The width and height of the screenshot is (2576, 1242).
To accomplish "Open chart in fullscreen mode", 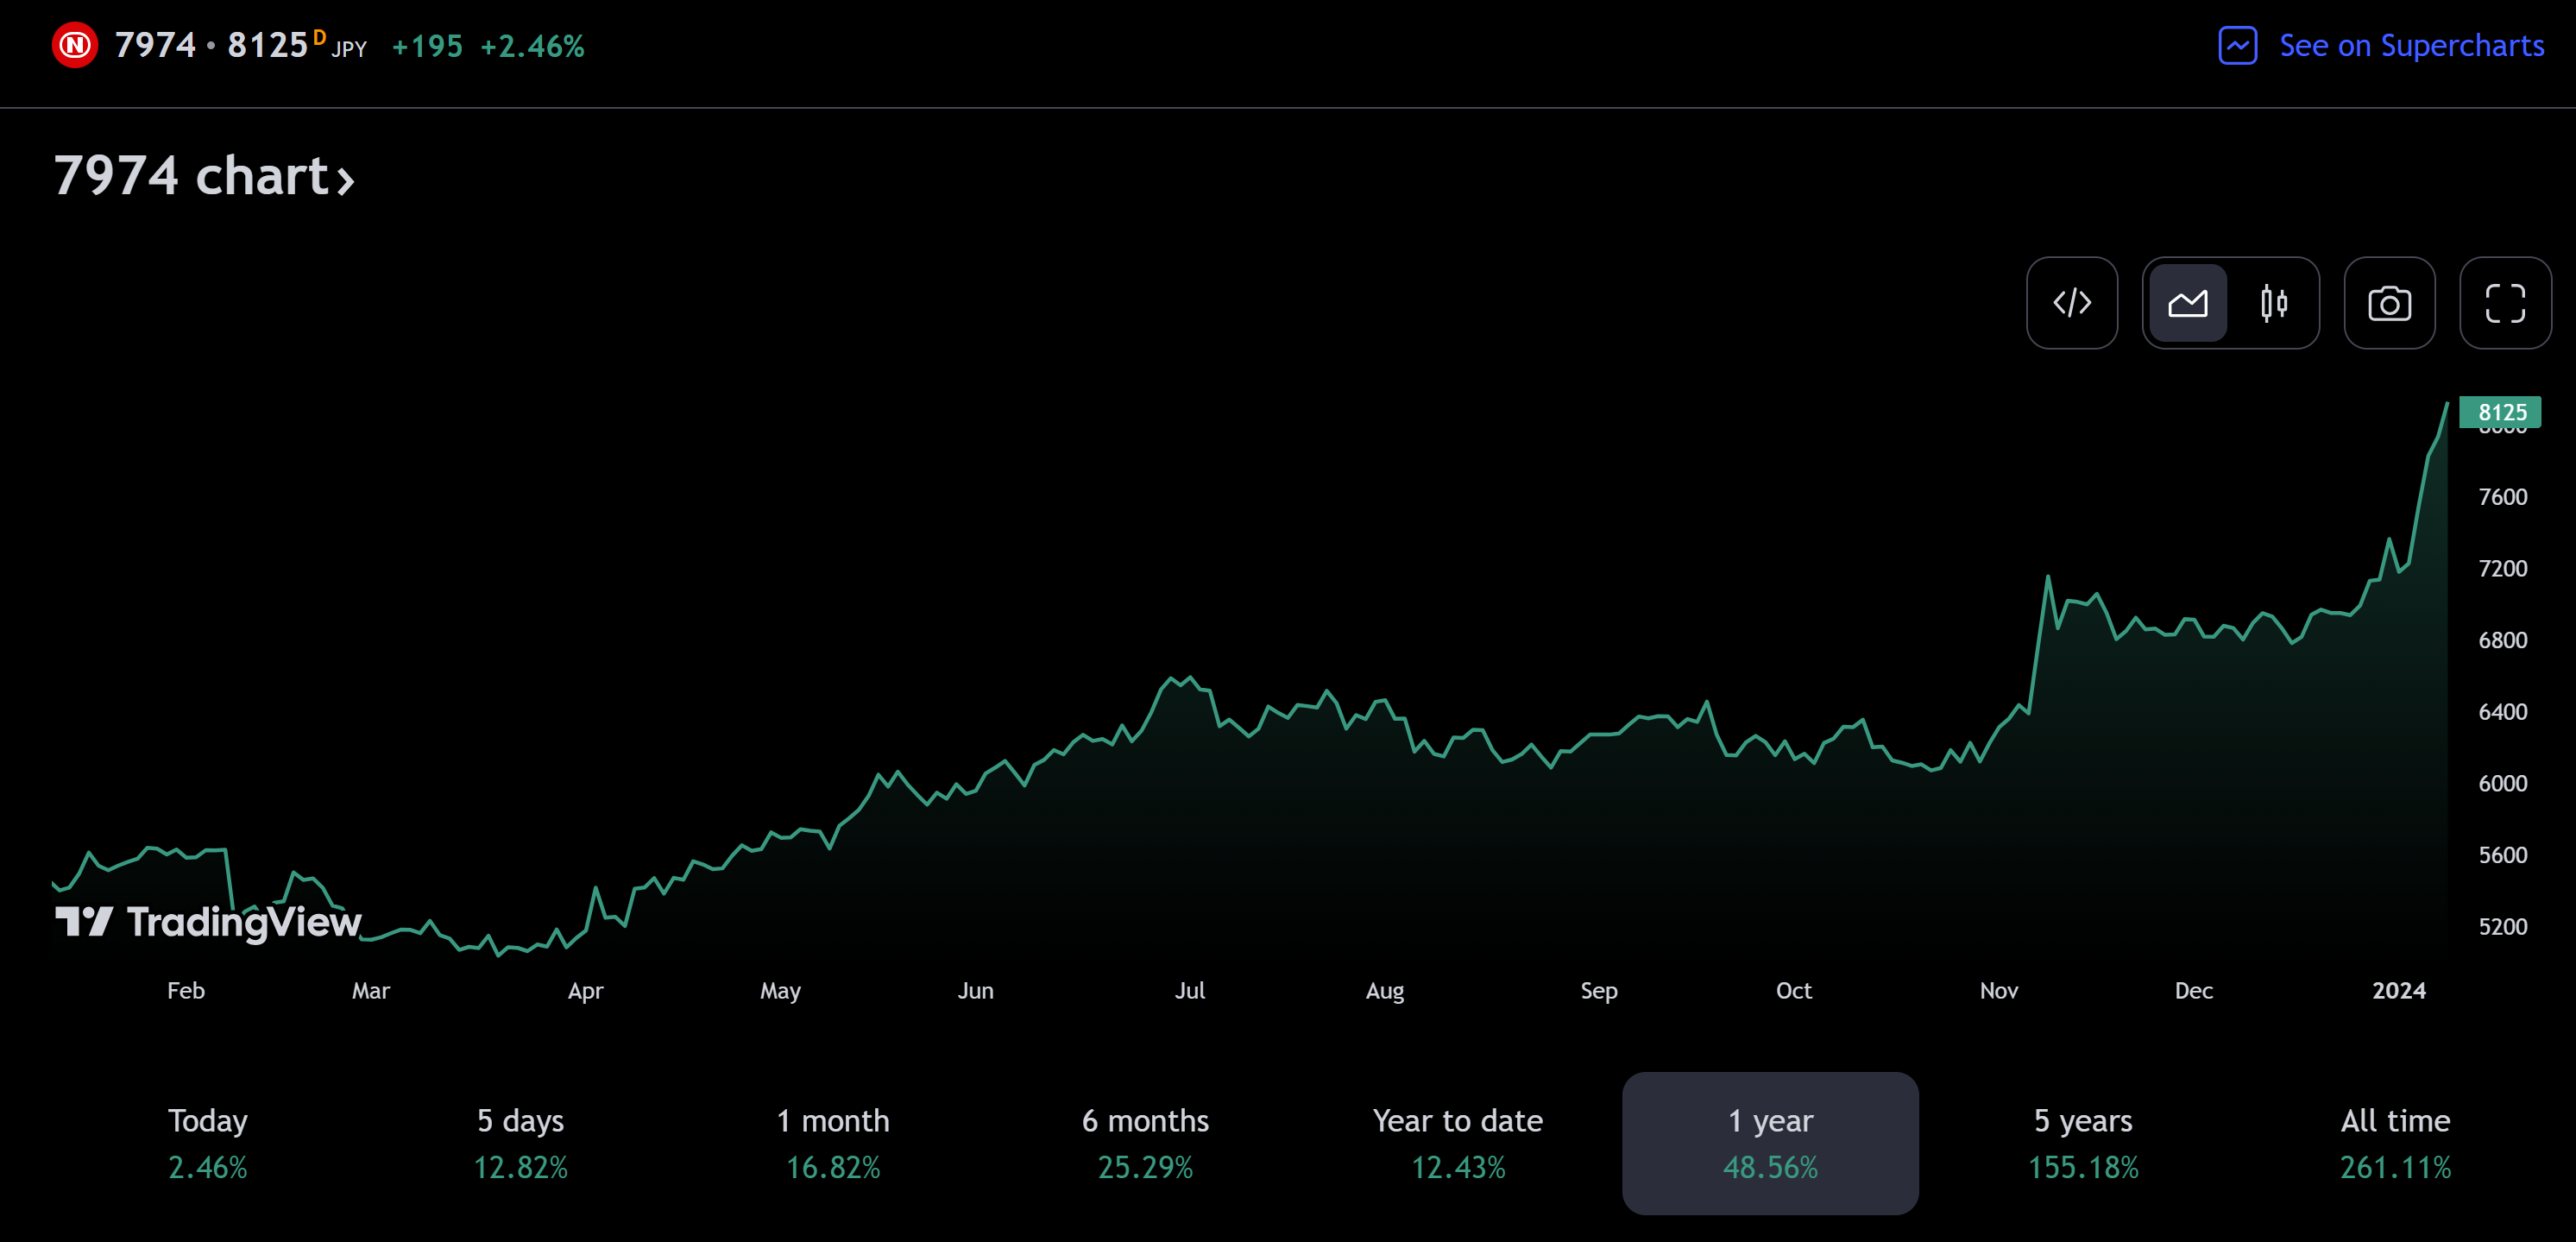I will pos(2504,303).
